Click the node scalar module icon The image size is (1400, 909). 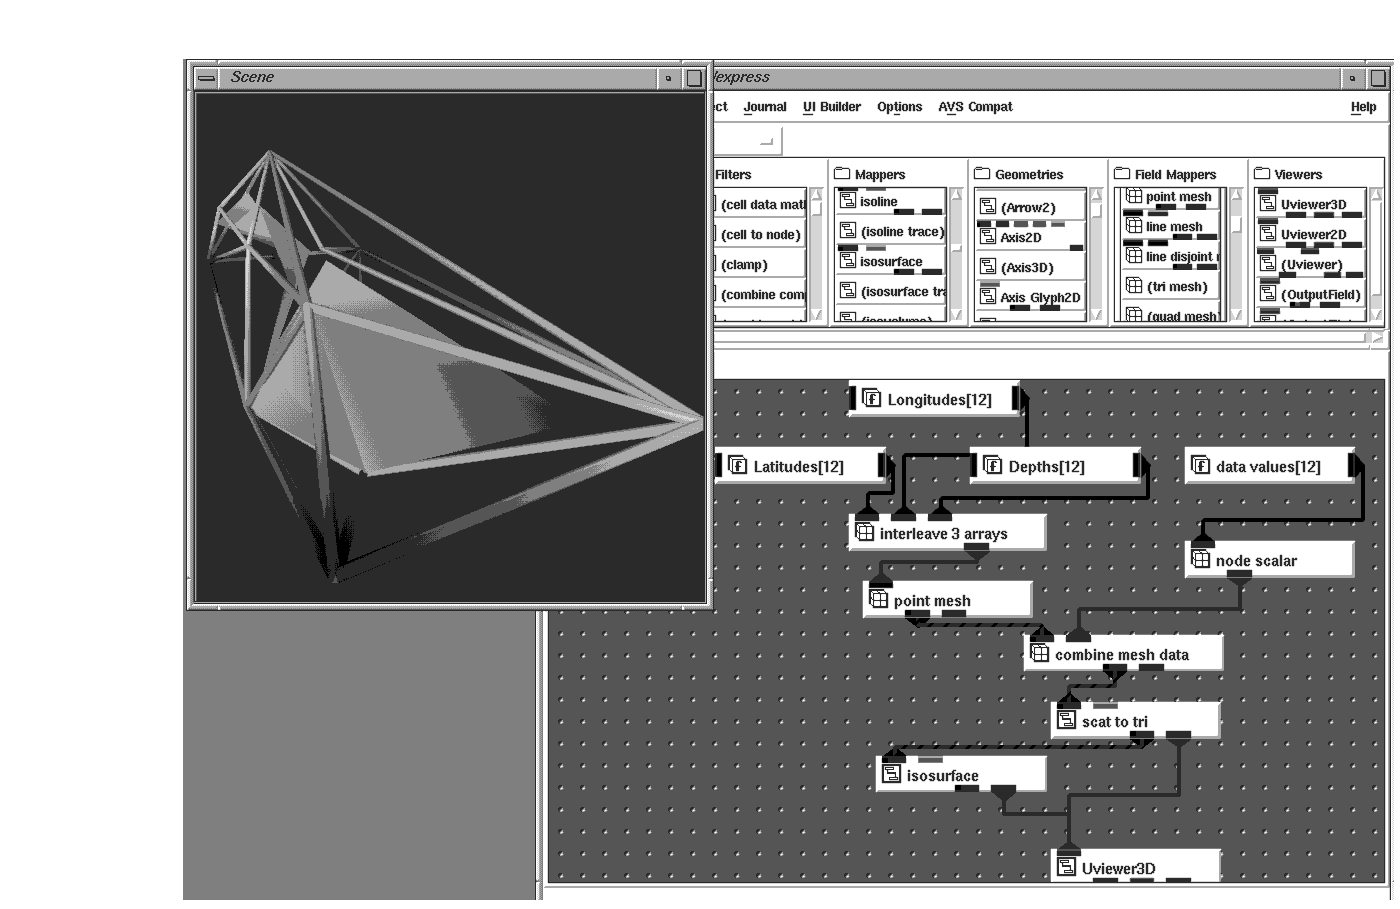pyautogui.click(x=1201, y=561)
